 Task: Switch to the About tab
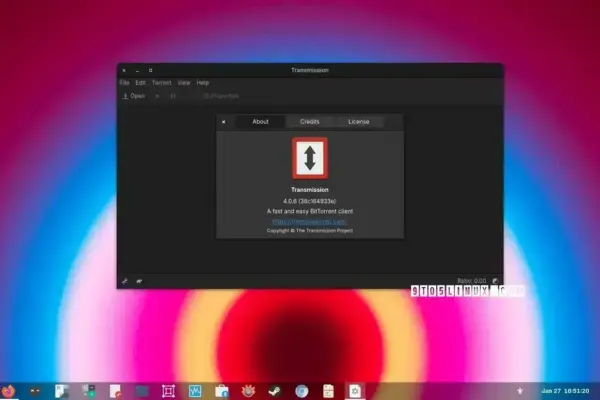click(260, 122)
